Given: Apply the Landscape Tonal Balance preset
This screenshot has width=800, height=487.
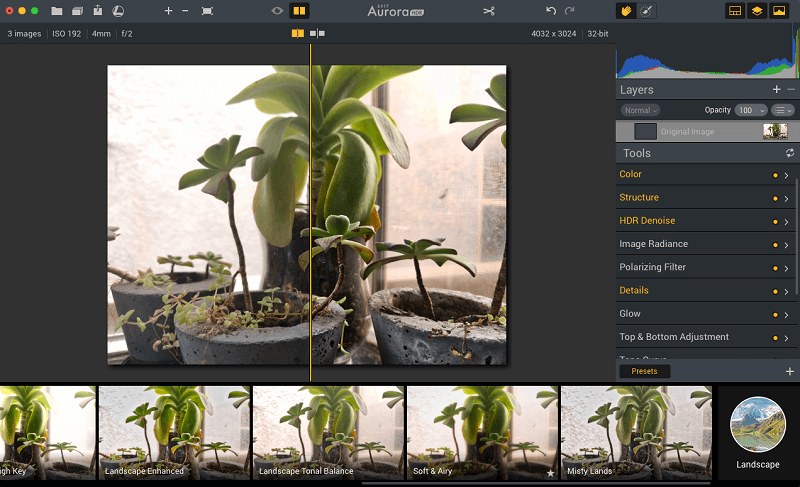Looking at the screenshot, I should pyautogui.click(x=328, y=432).
